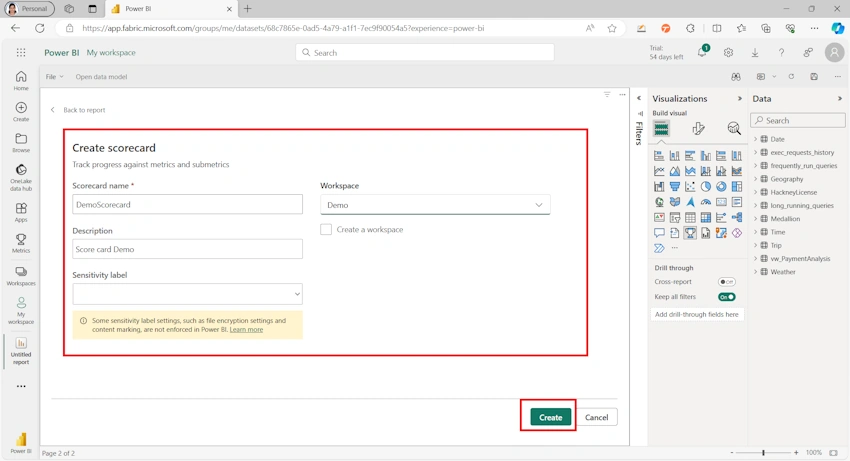The height and width of the screenshot is (461, 850).
Task: Click the green Create button
Action: [x=550, y=417]
